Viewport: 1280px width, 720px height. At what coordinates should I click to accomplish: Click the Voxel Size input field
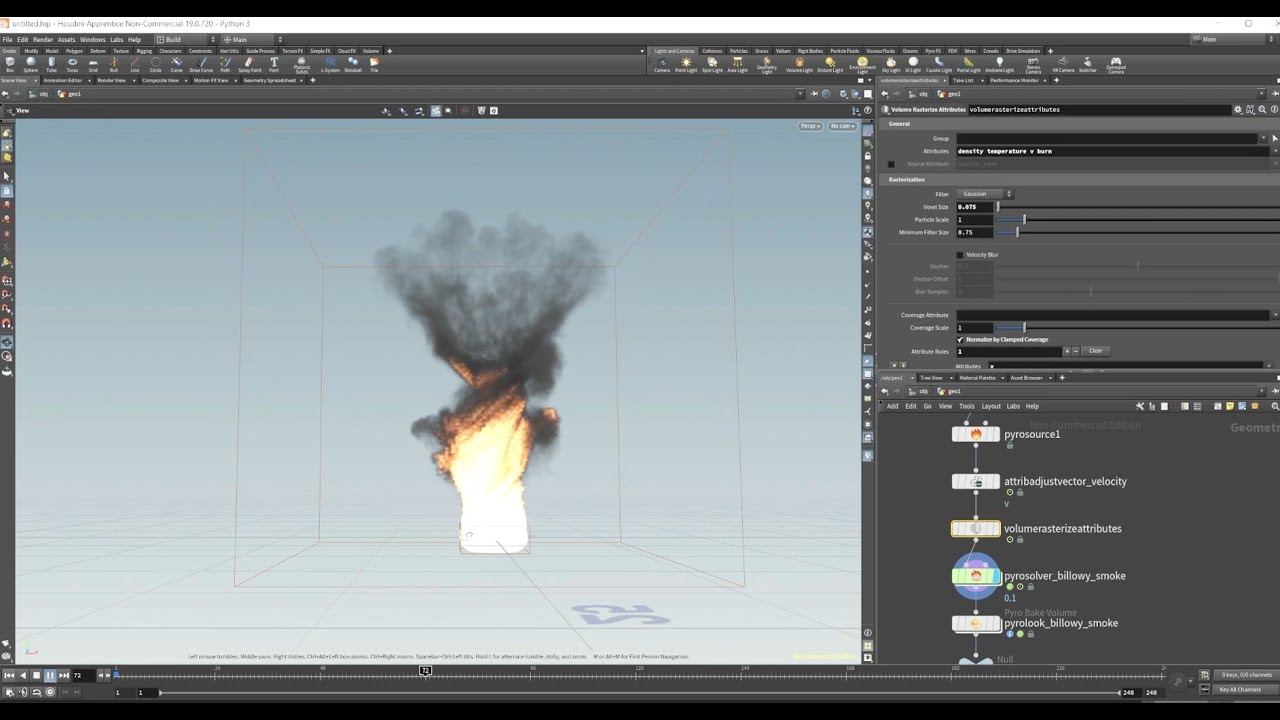[x=975, y=207]
